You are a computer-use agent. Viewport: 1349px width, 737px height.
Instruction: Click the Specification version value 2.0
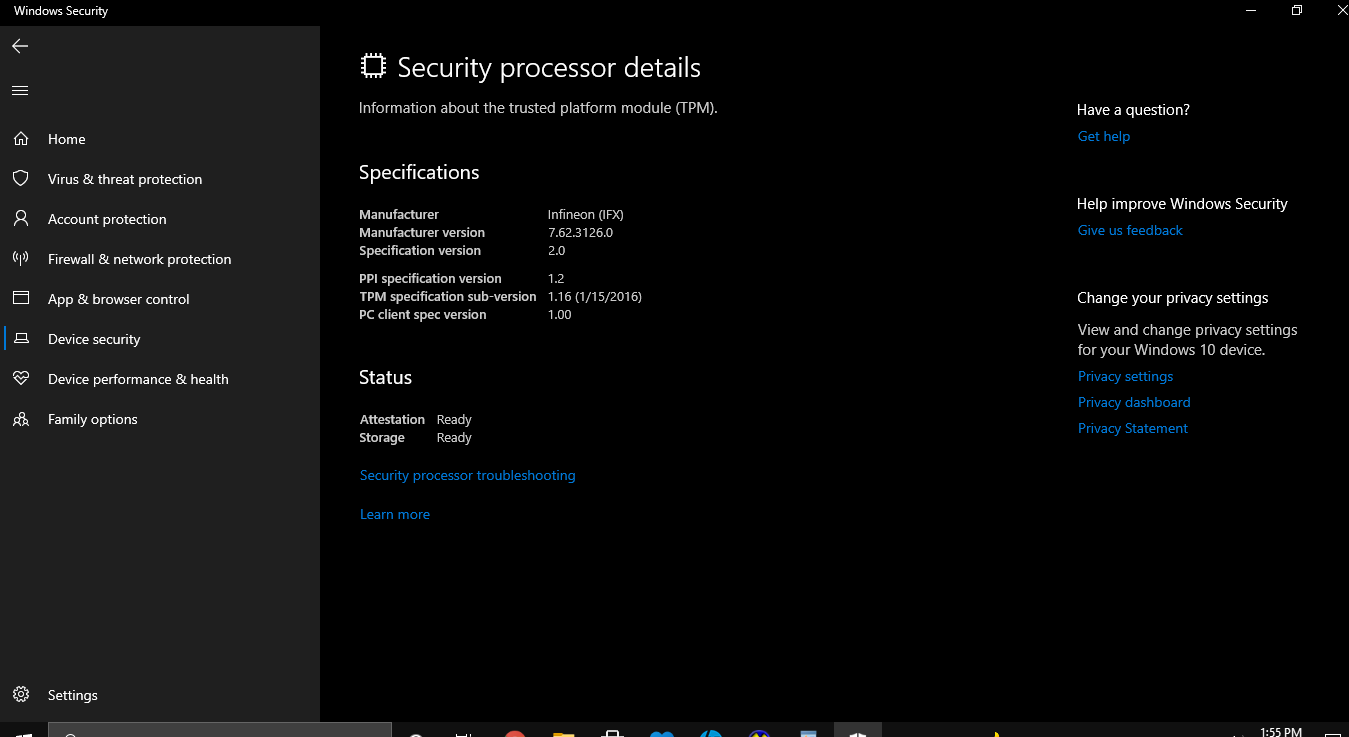(557, 250)
